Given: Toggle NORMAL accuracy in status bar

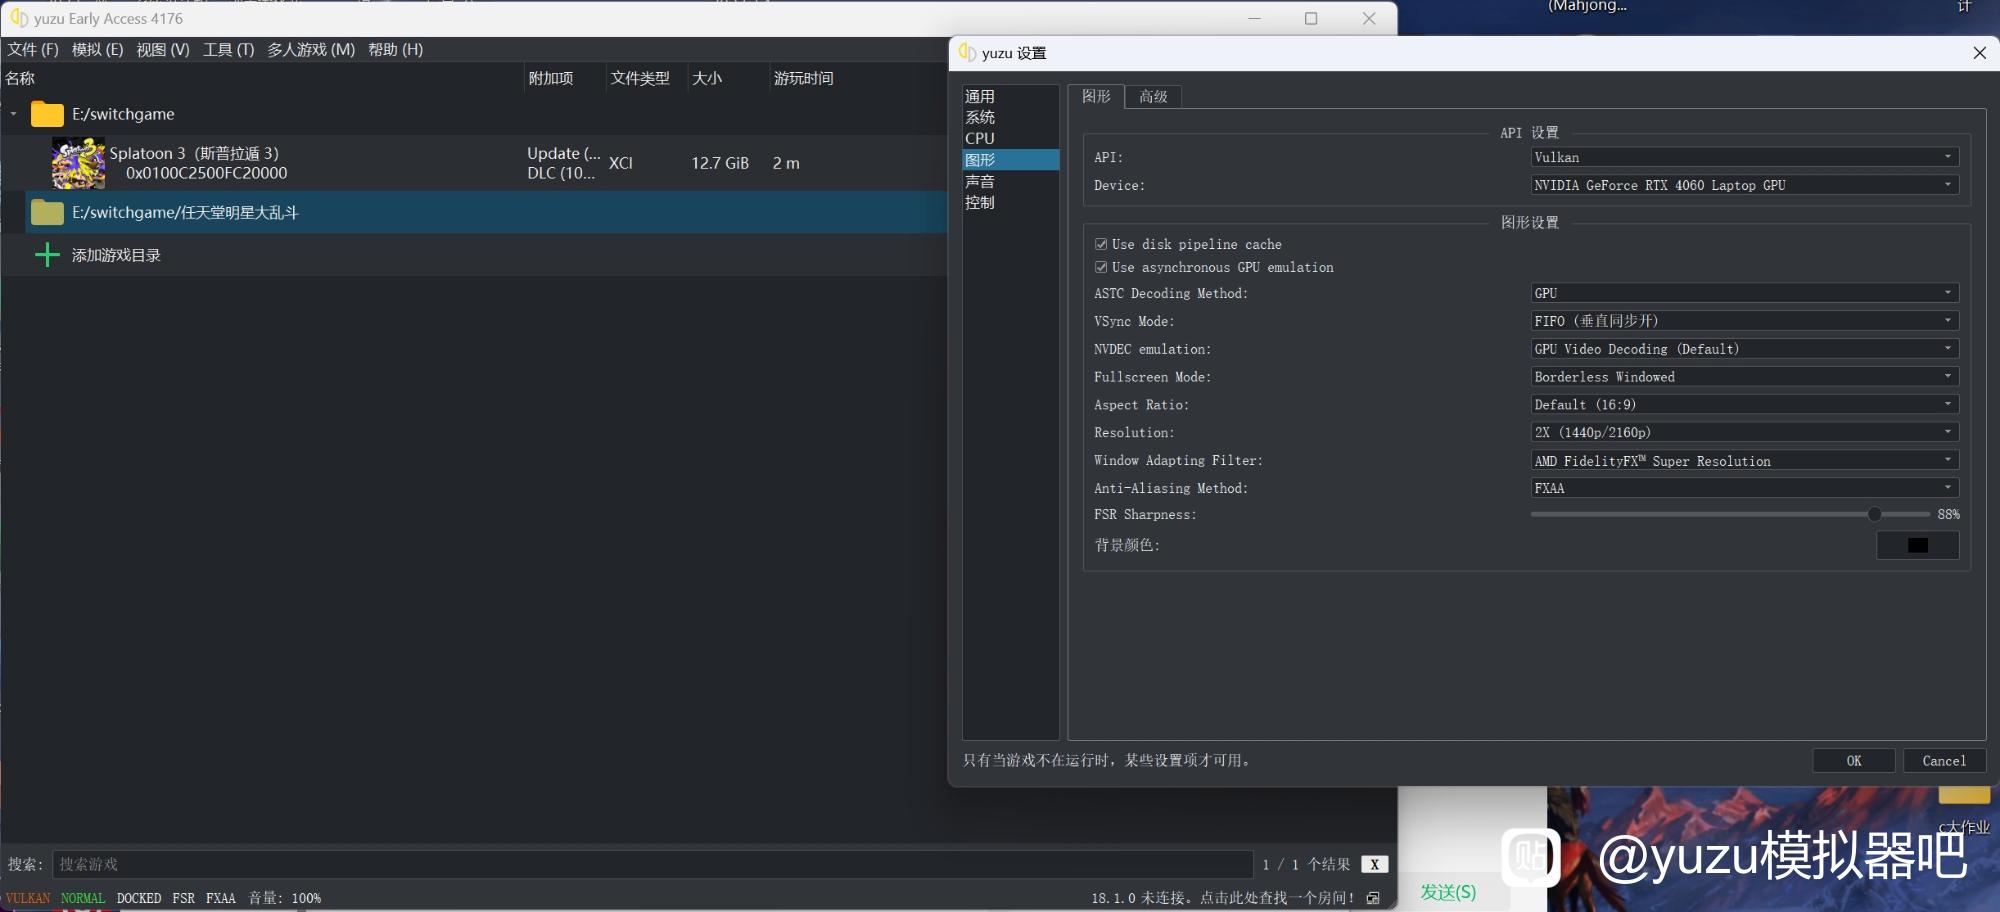Looking at the screenshot, I should click(83, 898).
